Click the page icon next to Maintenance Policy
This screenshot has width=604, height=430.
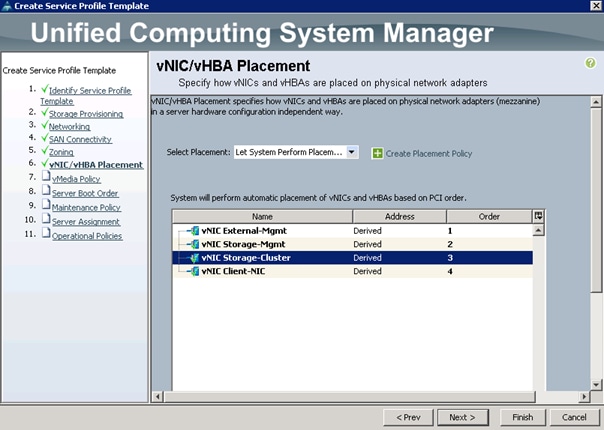(46, 205)
